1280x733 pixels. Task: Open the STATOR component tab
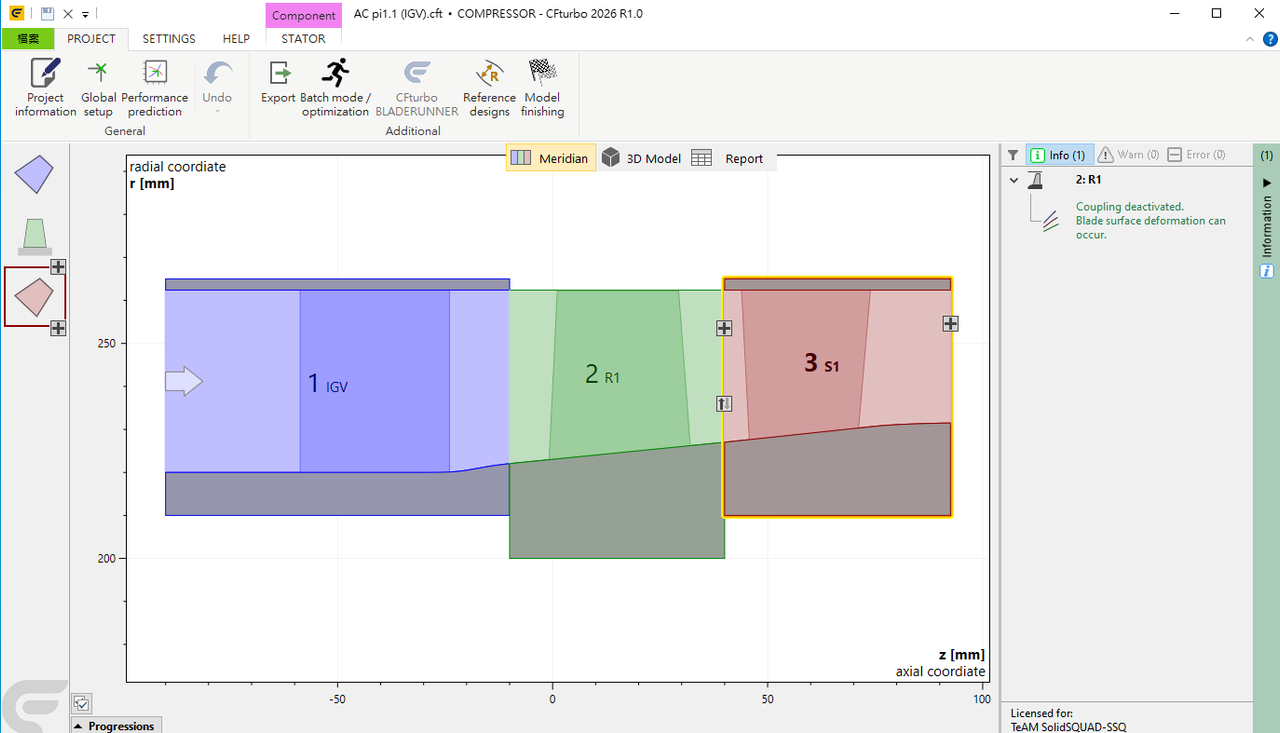pos(303,39)
